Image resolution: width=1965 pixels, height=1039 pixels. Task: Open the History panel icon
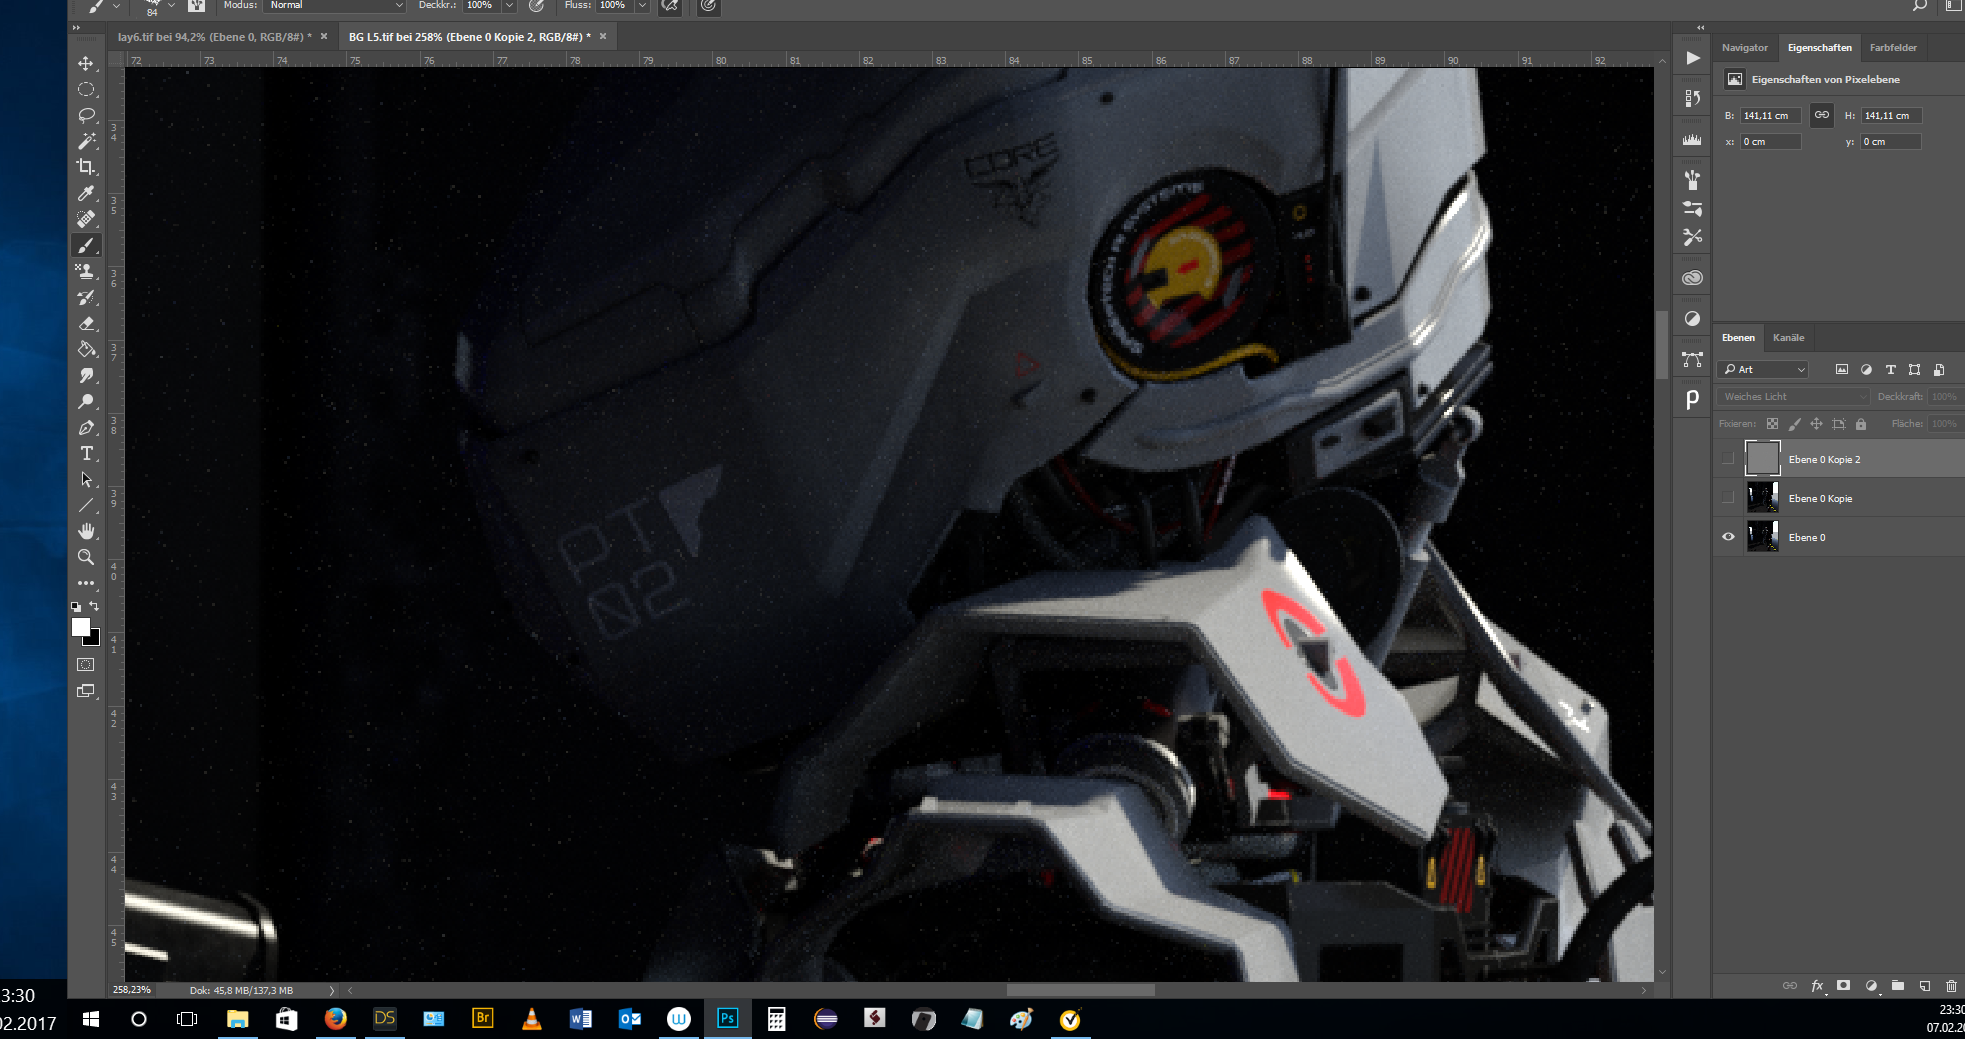tap(1692, 98)
